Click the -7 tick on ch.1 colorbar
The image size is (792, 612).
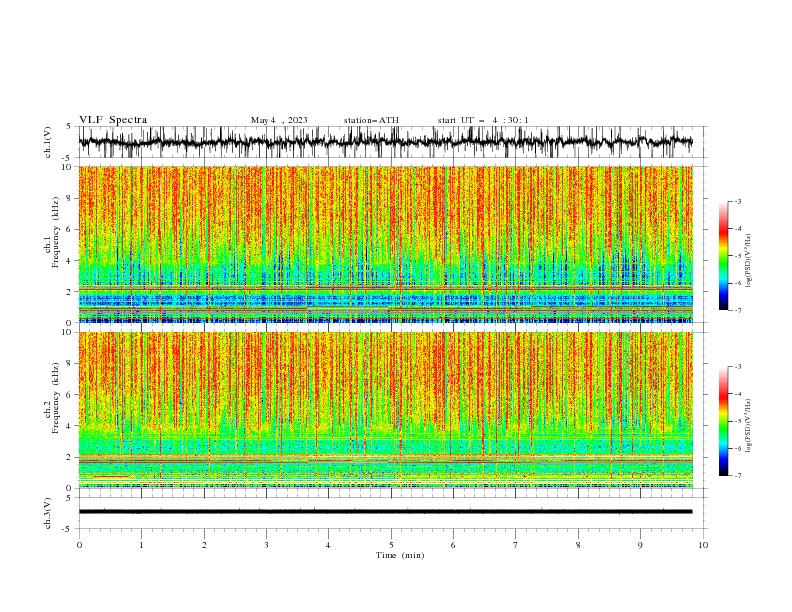point(737,310)
